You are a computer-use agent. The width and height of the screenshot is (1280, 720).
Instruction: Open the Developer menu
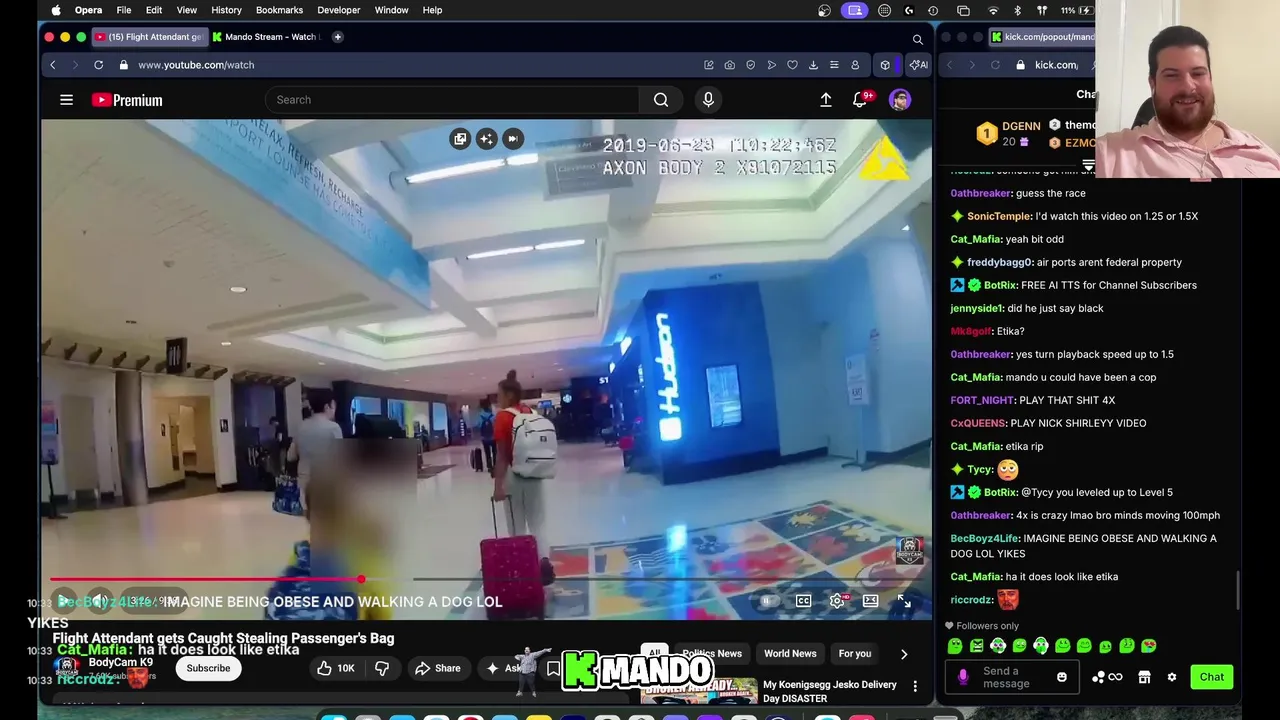339,10
